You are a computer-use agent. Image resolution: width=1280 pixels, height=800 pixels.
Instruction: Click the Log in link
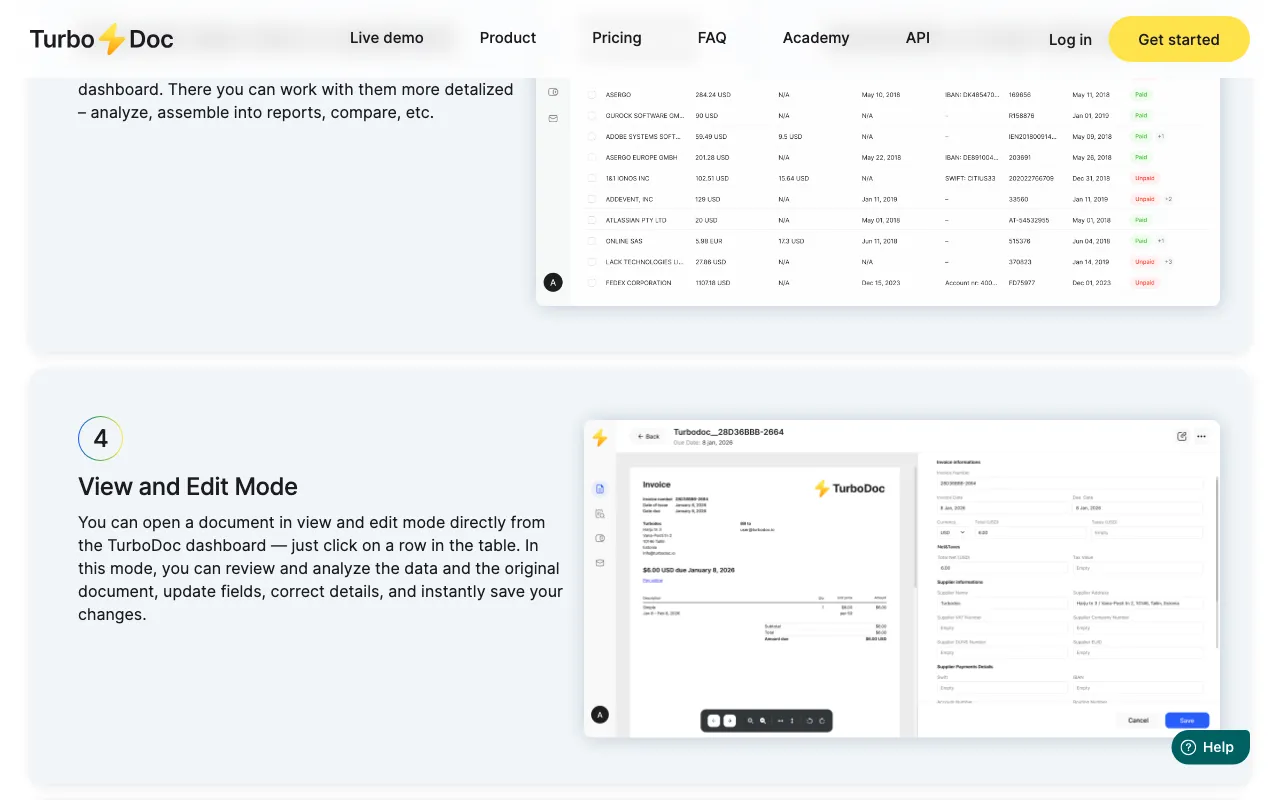tap(1070, 40)
